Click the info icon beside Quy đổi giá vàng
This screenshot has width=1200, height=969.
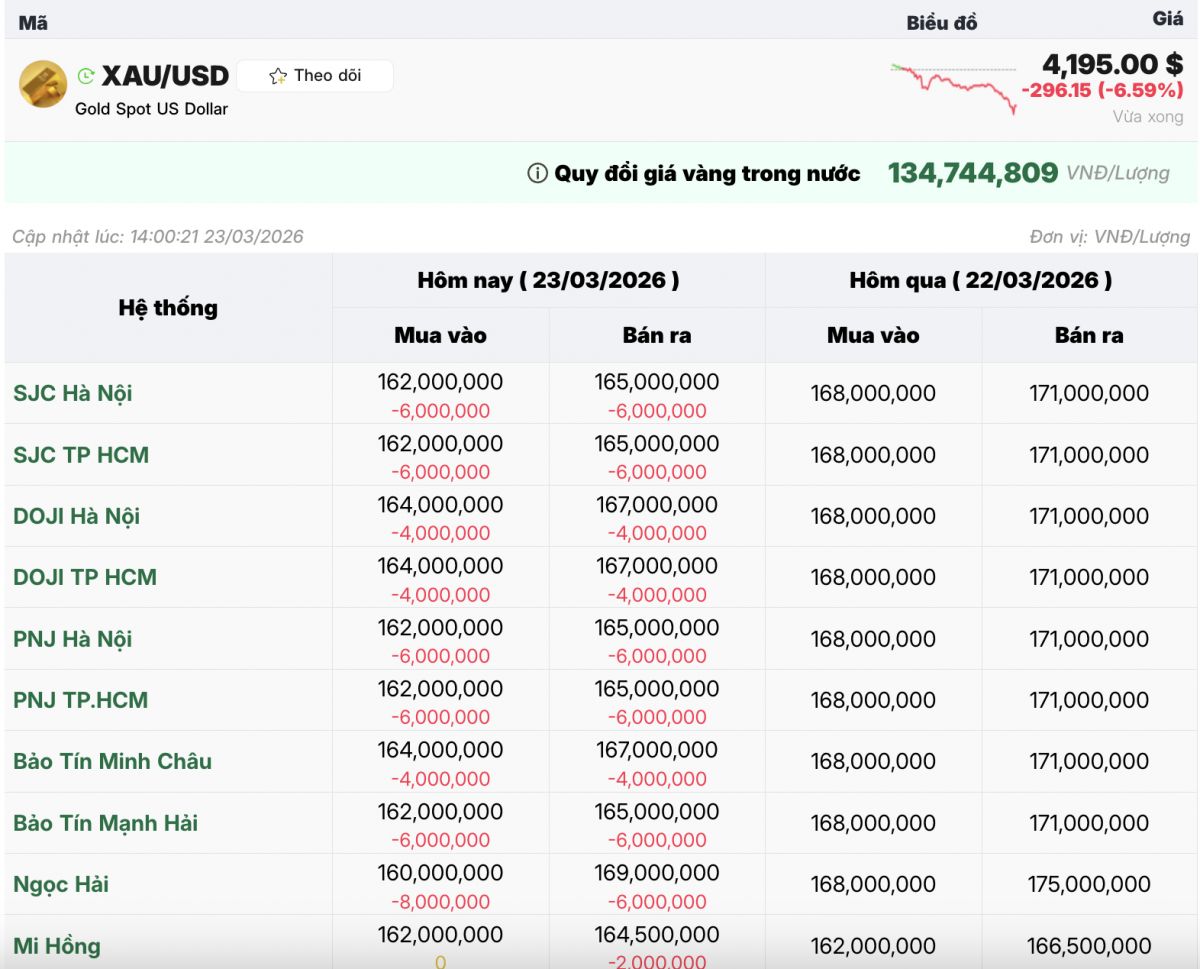(537, 173)
